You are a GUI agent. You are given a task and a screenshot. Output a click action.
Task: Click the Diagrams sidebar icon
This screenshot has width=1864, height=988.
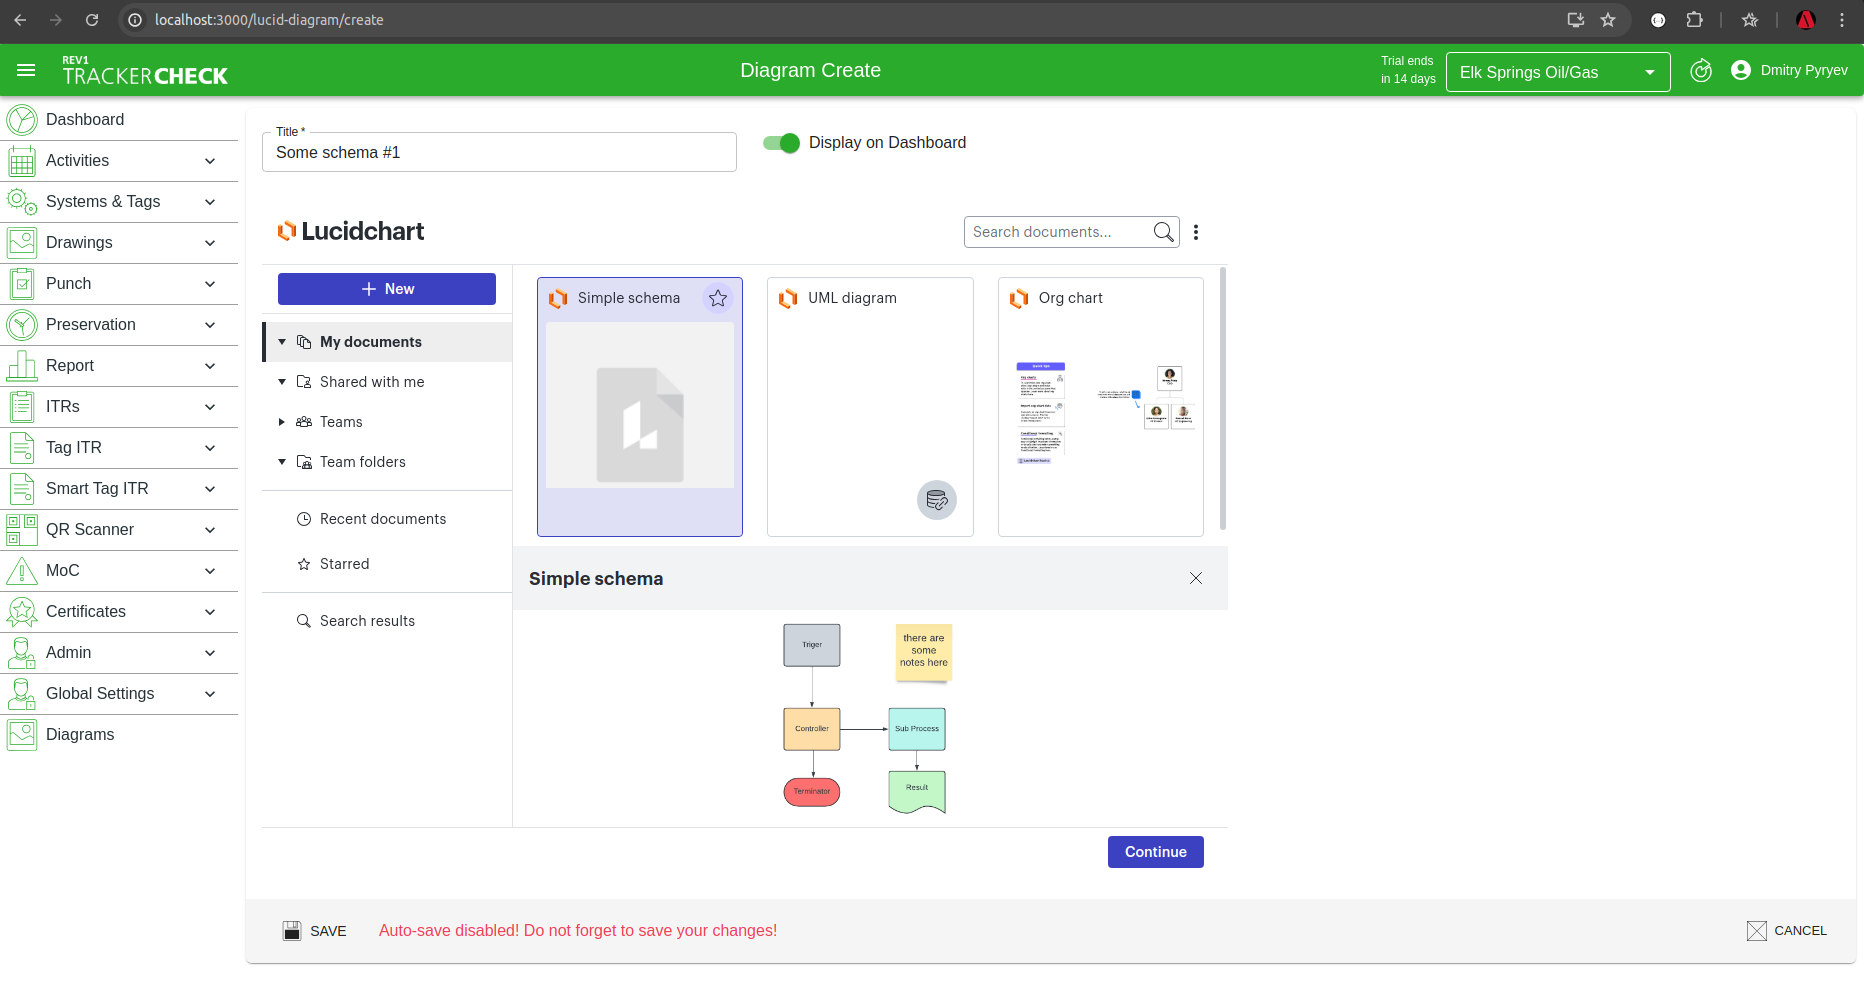click(x=22, y=735)
